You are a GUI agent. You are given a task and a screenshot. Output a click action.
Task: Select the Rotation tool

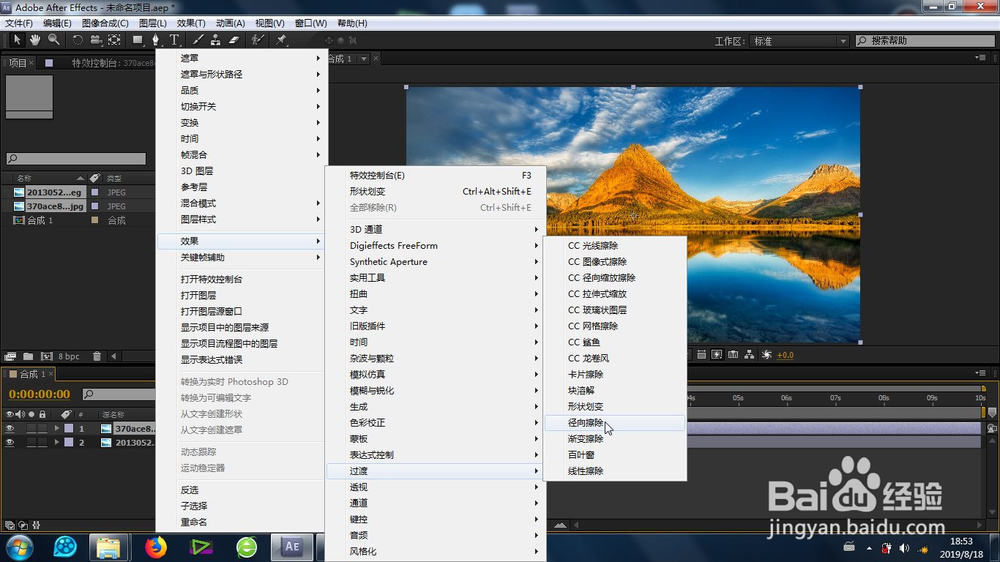click(x=77, y=40)
